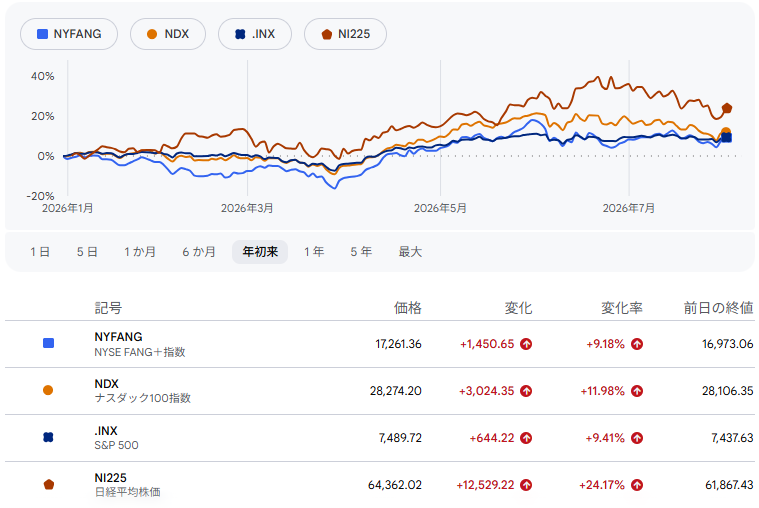Click the 2026年5月 axis label
759x508 pixels.
click(440, 208)
